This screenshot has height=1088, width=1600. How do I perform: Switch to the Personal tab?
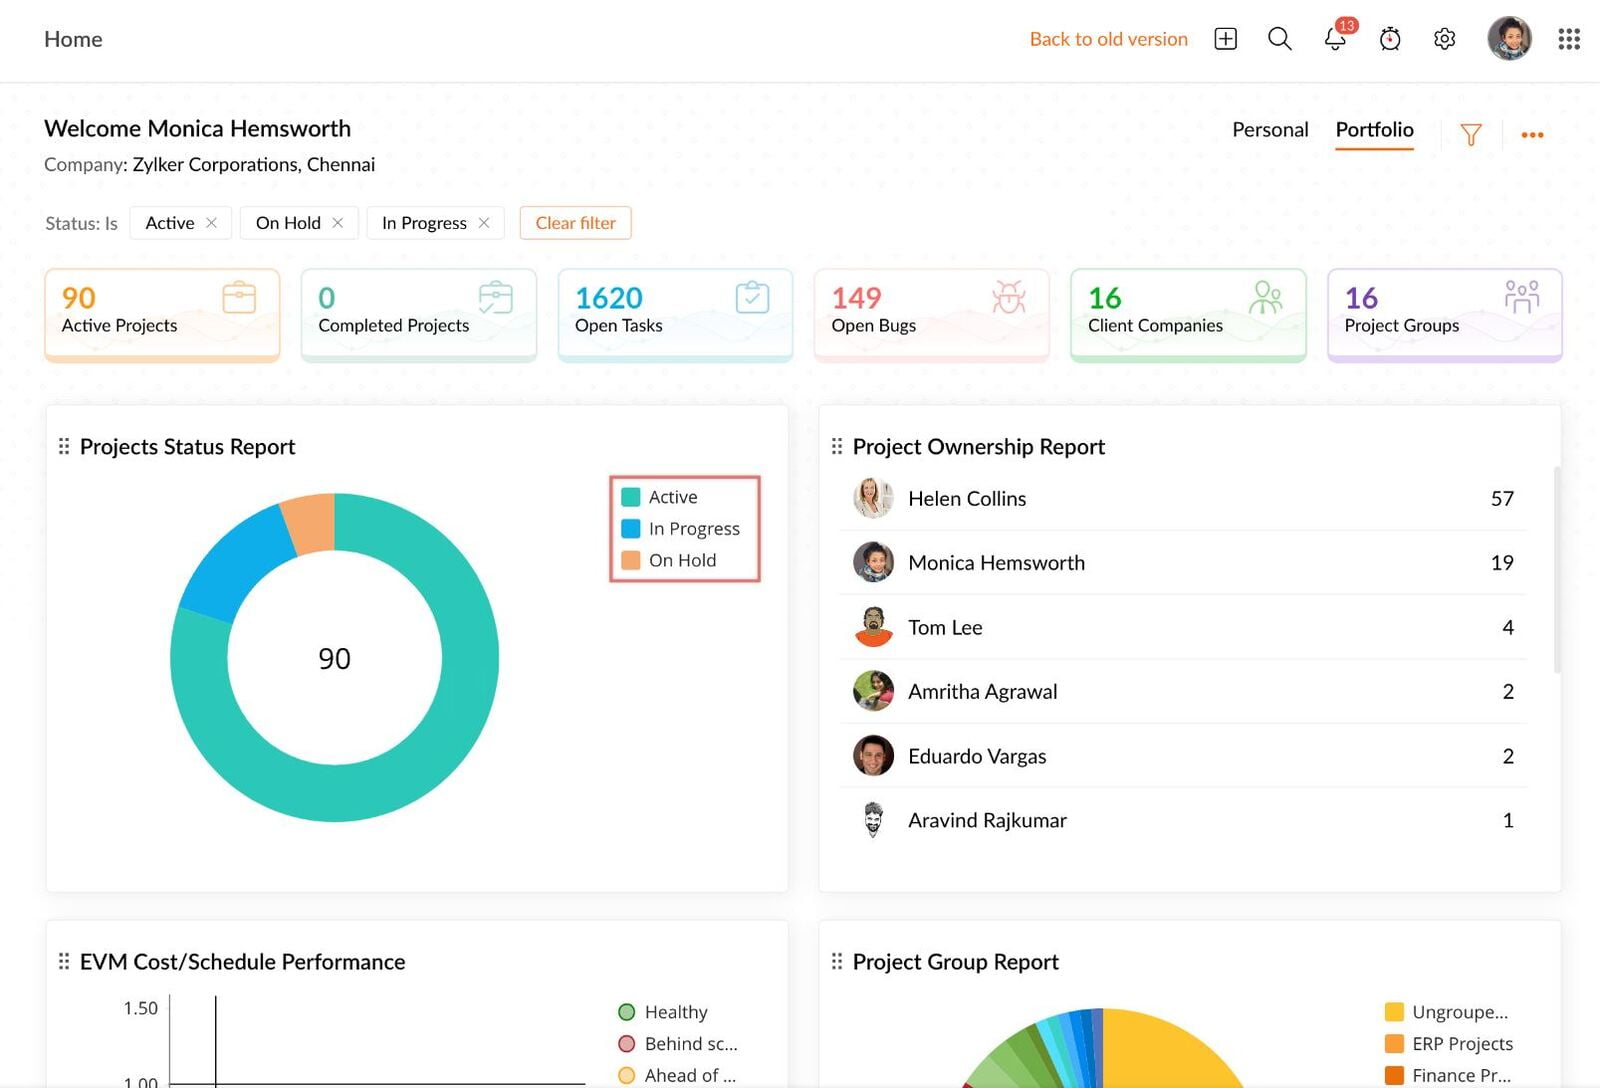pos(1269,130)
